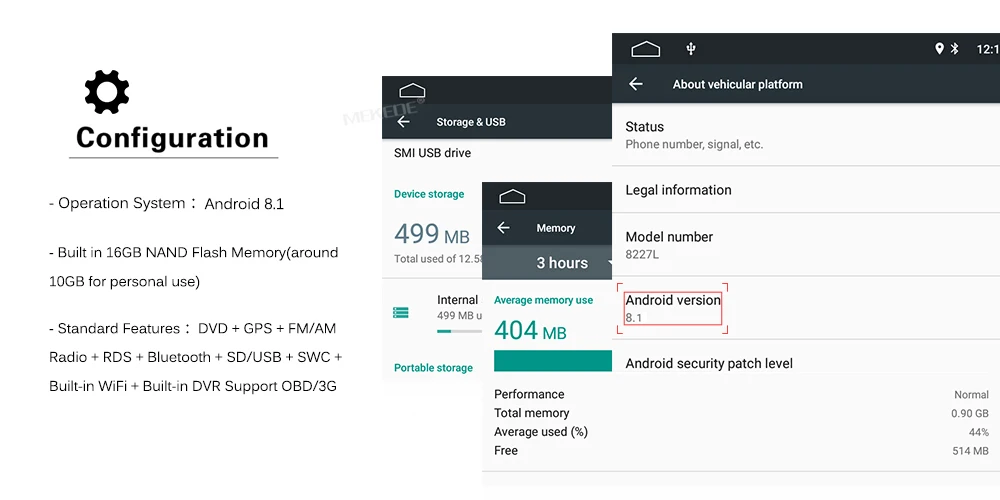The image size is (1000, 500).
Task: Select Model number 8227L entry
Action: point(806,245)
